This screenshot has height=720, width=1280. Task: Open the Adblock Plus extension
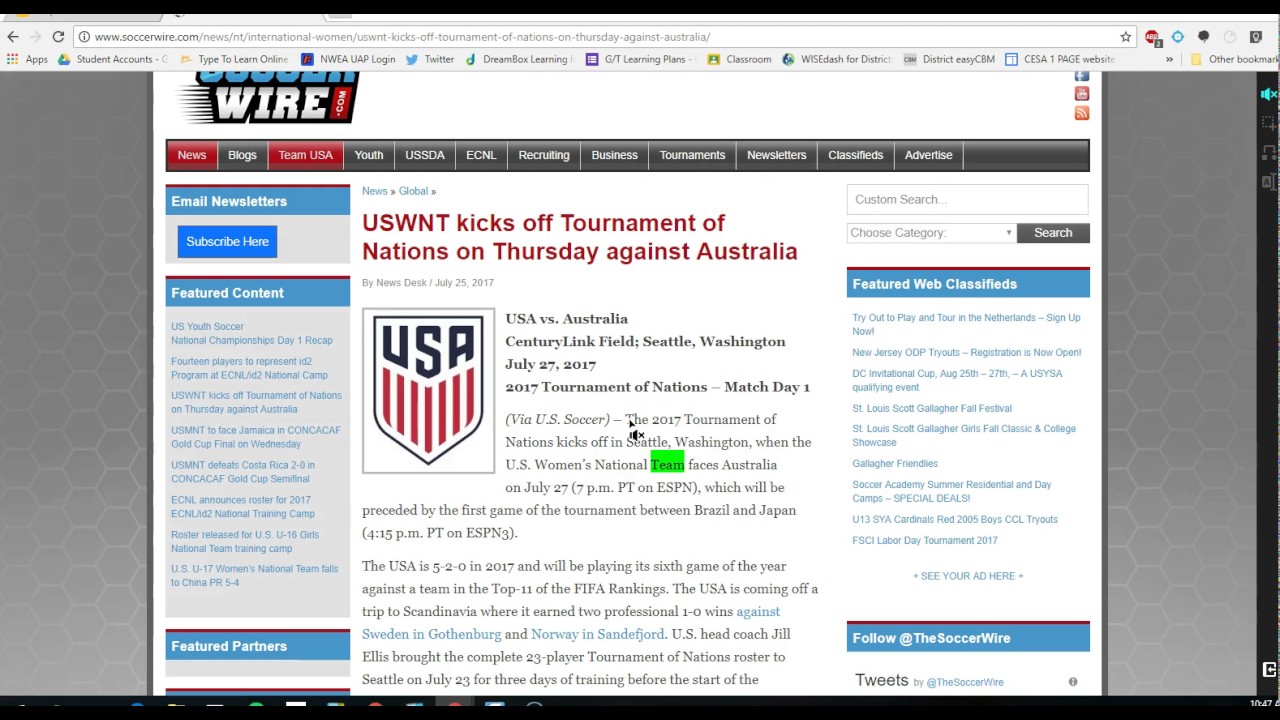click(x=1152, y=37)
